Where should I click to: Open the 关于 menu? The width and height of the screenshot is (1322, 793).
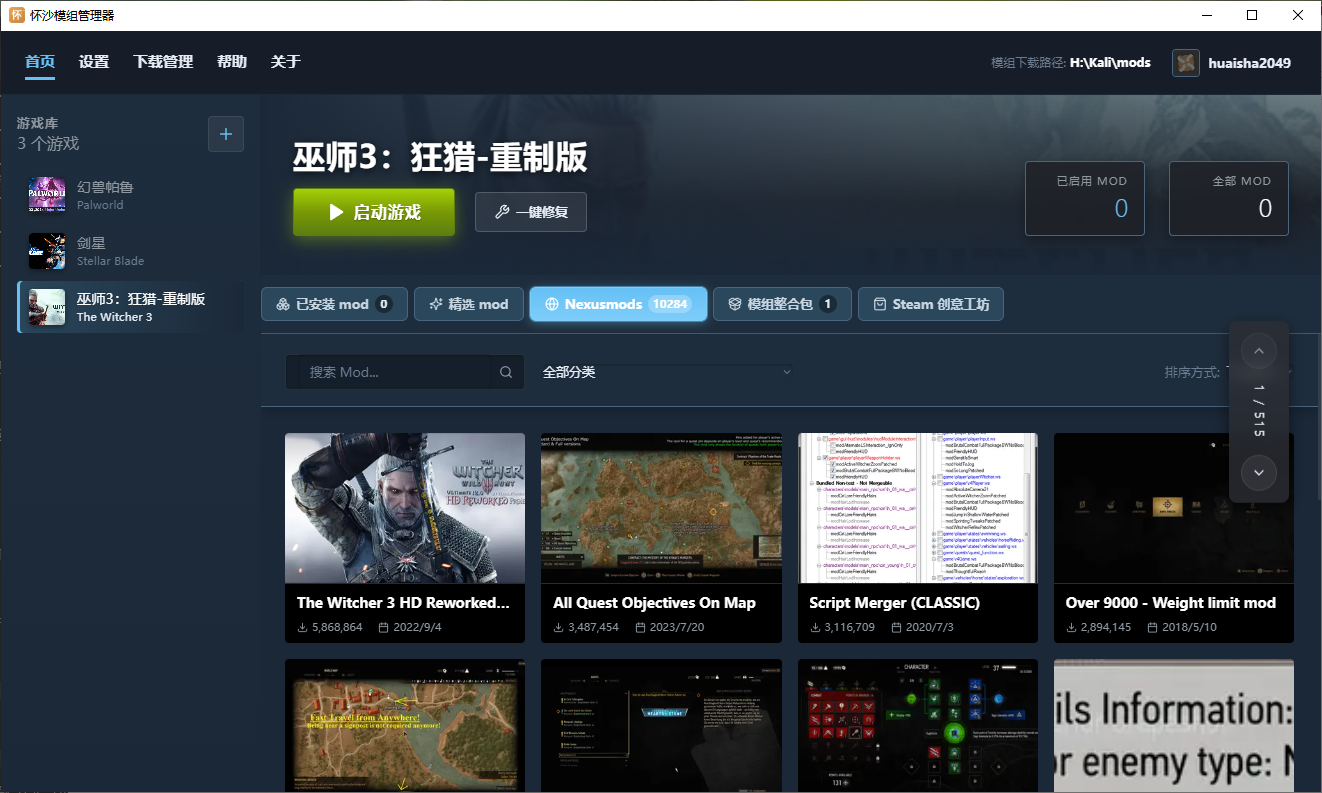pyautogui.click(x=286, y=62)
